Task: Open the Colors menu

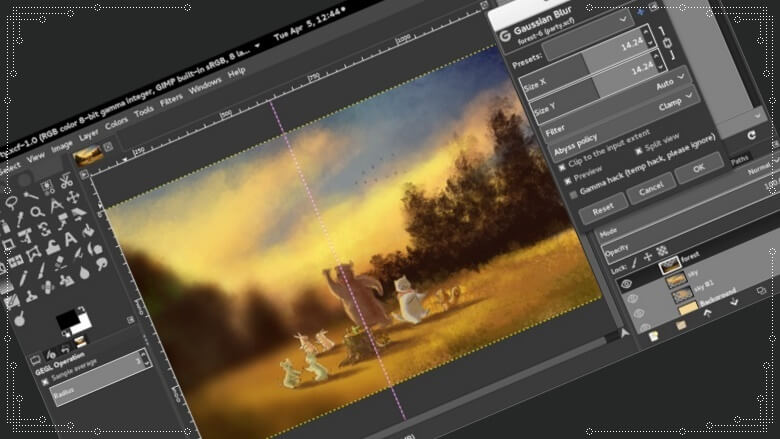Action: click(x=116, y=123)
